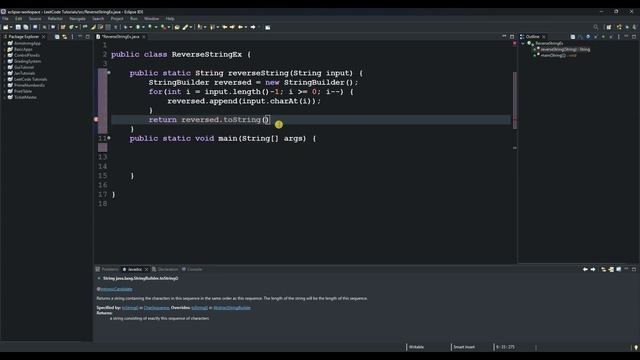Open the Project menu
This screenshot has width=640, height=360.
pyautogui.click(x=117, y=18)
